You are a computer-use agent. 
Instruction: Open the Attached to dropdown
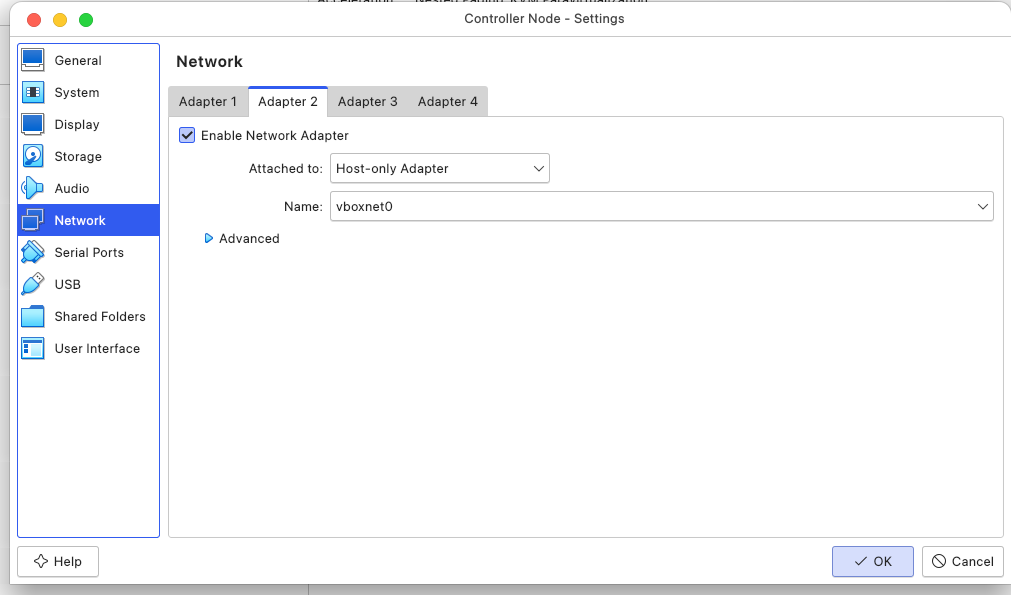coord(439,168)
